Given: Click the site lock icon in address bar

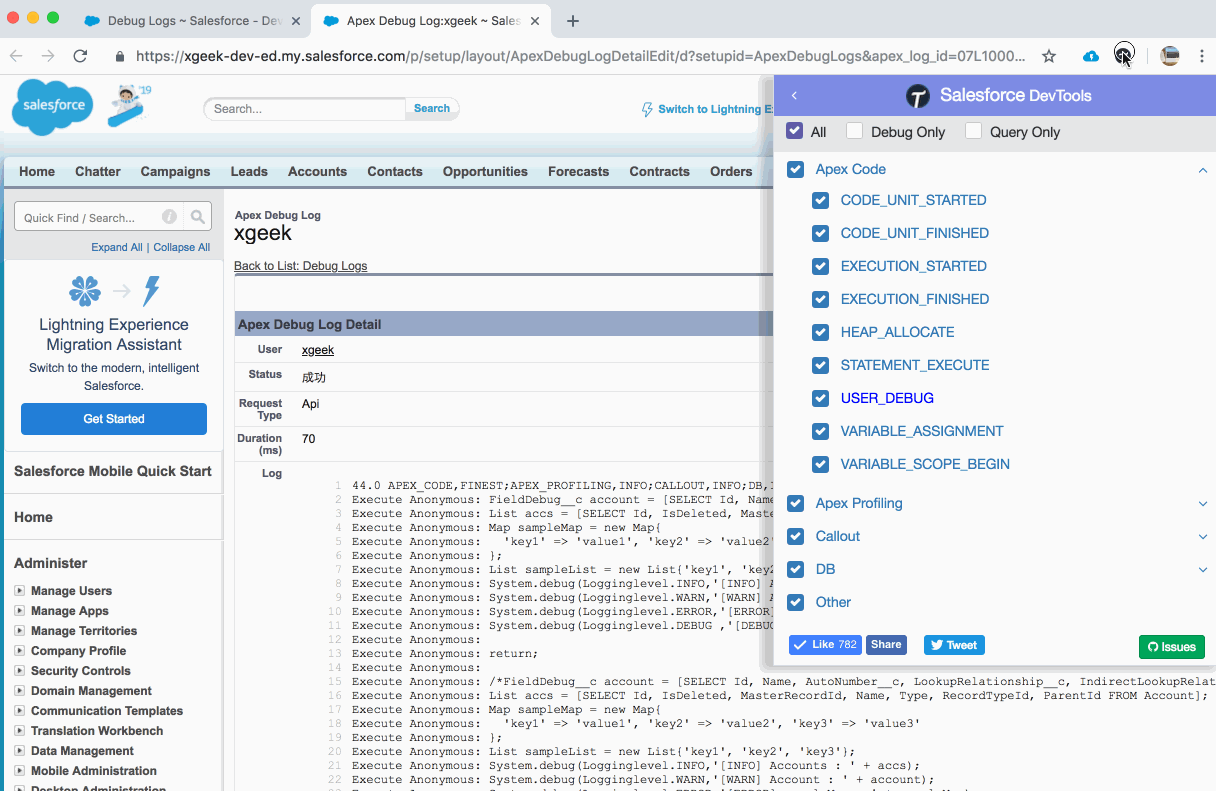Looking at the screenshot, I should click(x=120, y=57).
